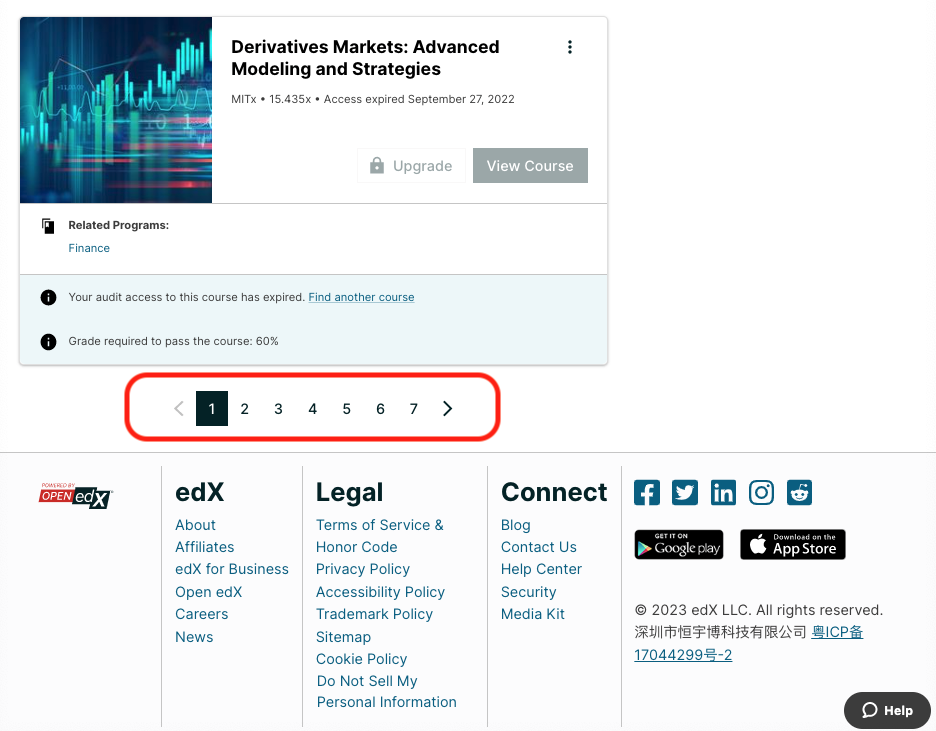936x731 pixels.
Task: Open the Facebook social media icon
Action: [x=646, y=492]
